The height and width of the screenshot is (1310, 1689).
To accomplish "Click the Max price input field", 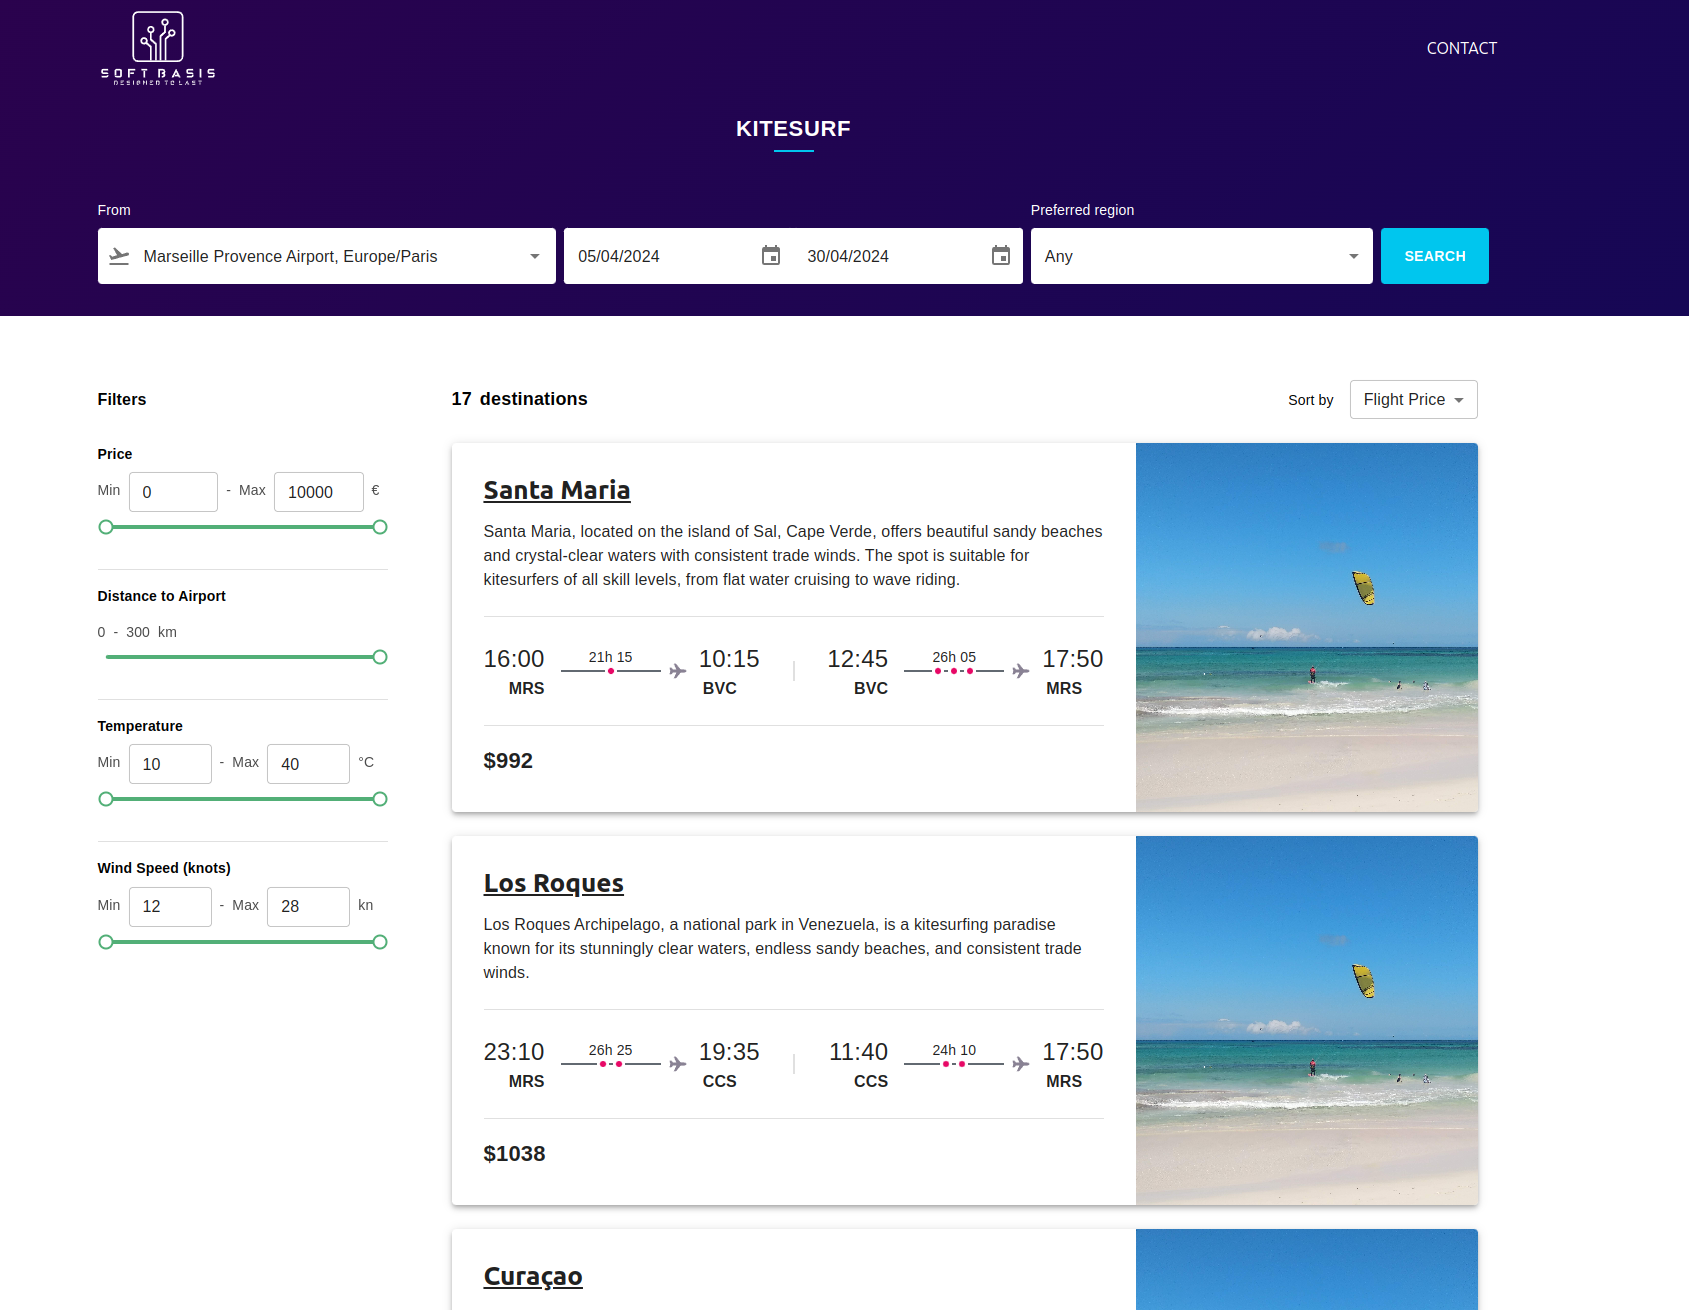I will pos(318,492).
